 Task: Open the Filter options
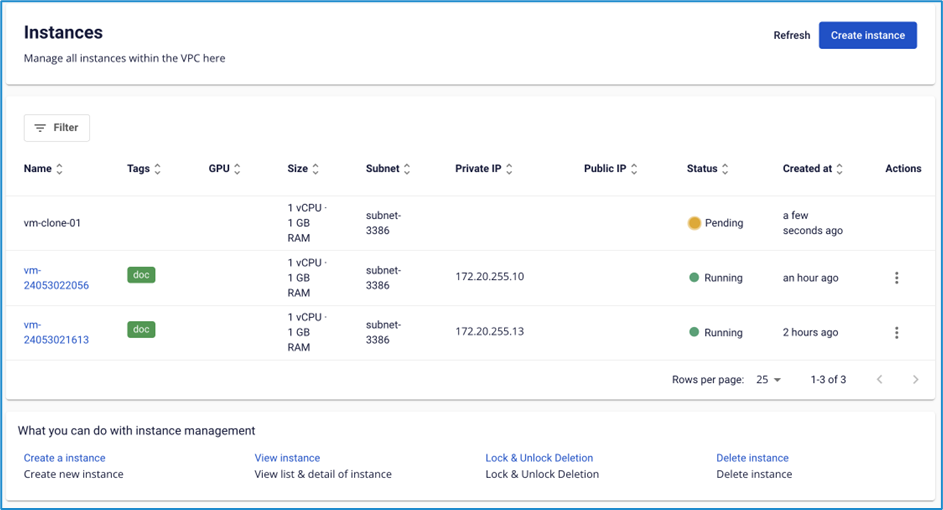[x=57, y=128]
